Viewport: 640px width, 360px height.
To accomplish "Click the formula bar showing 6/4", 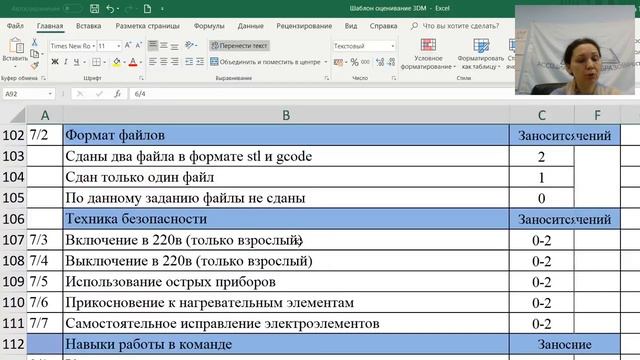I will tap(322, 94).
